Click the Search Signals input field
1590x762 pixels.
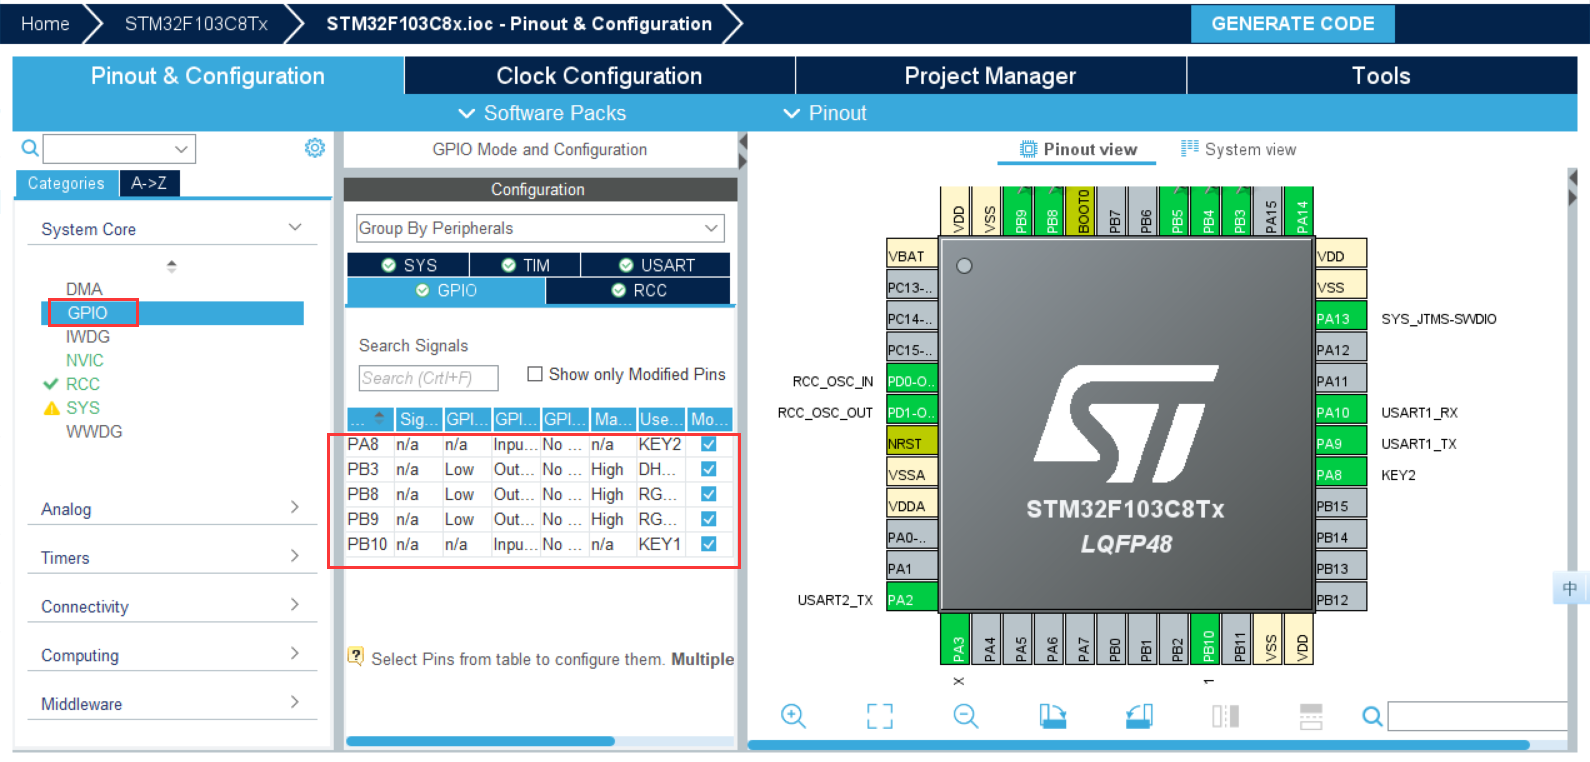point(428,378)
